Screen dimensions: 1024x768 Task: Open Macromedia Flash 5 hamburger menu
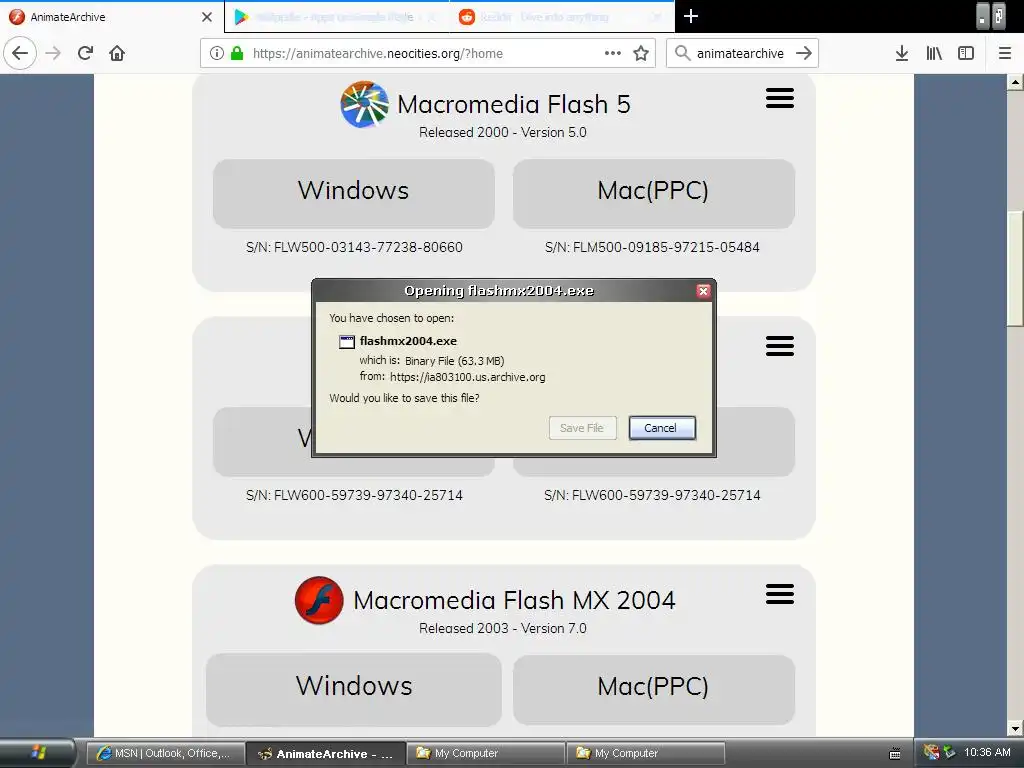780,99
